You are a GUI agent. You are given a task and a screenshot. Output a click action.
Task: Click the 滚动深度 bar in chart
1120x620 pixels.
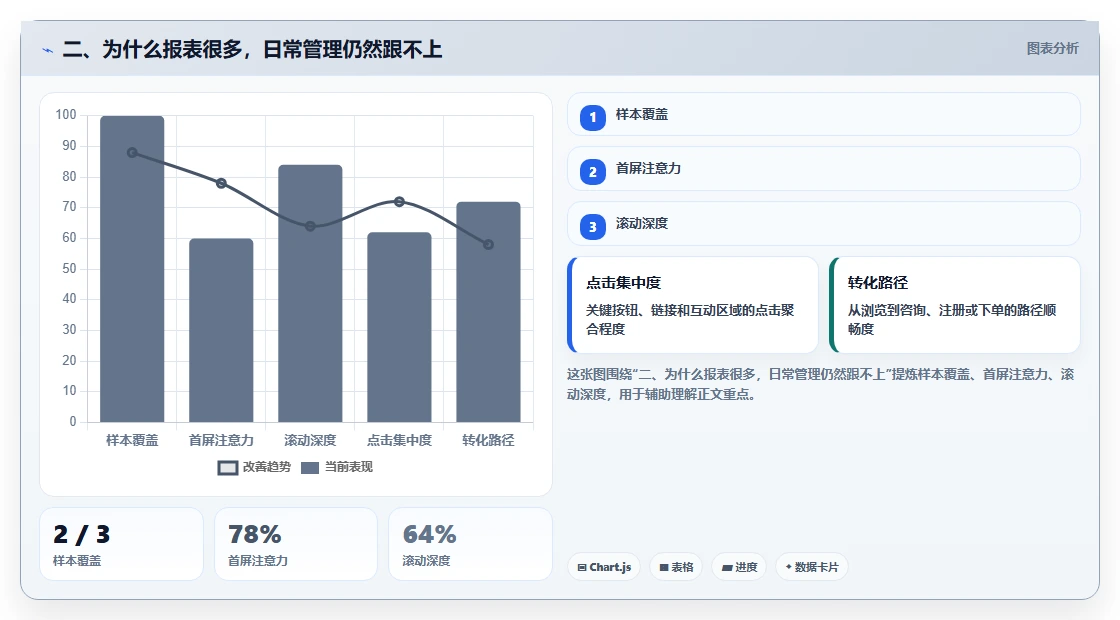[x=310, y=293]
